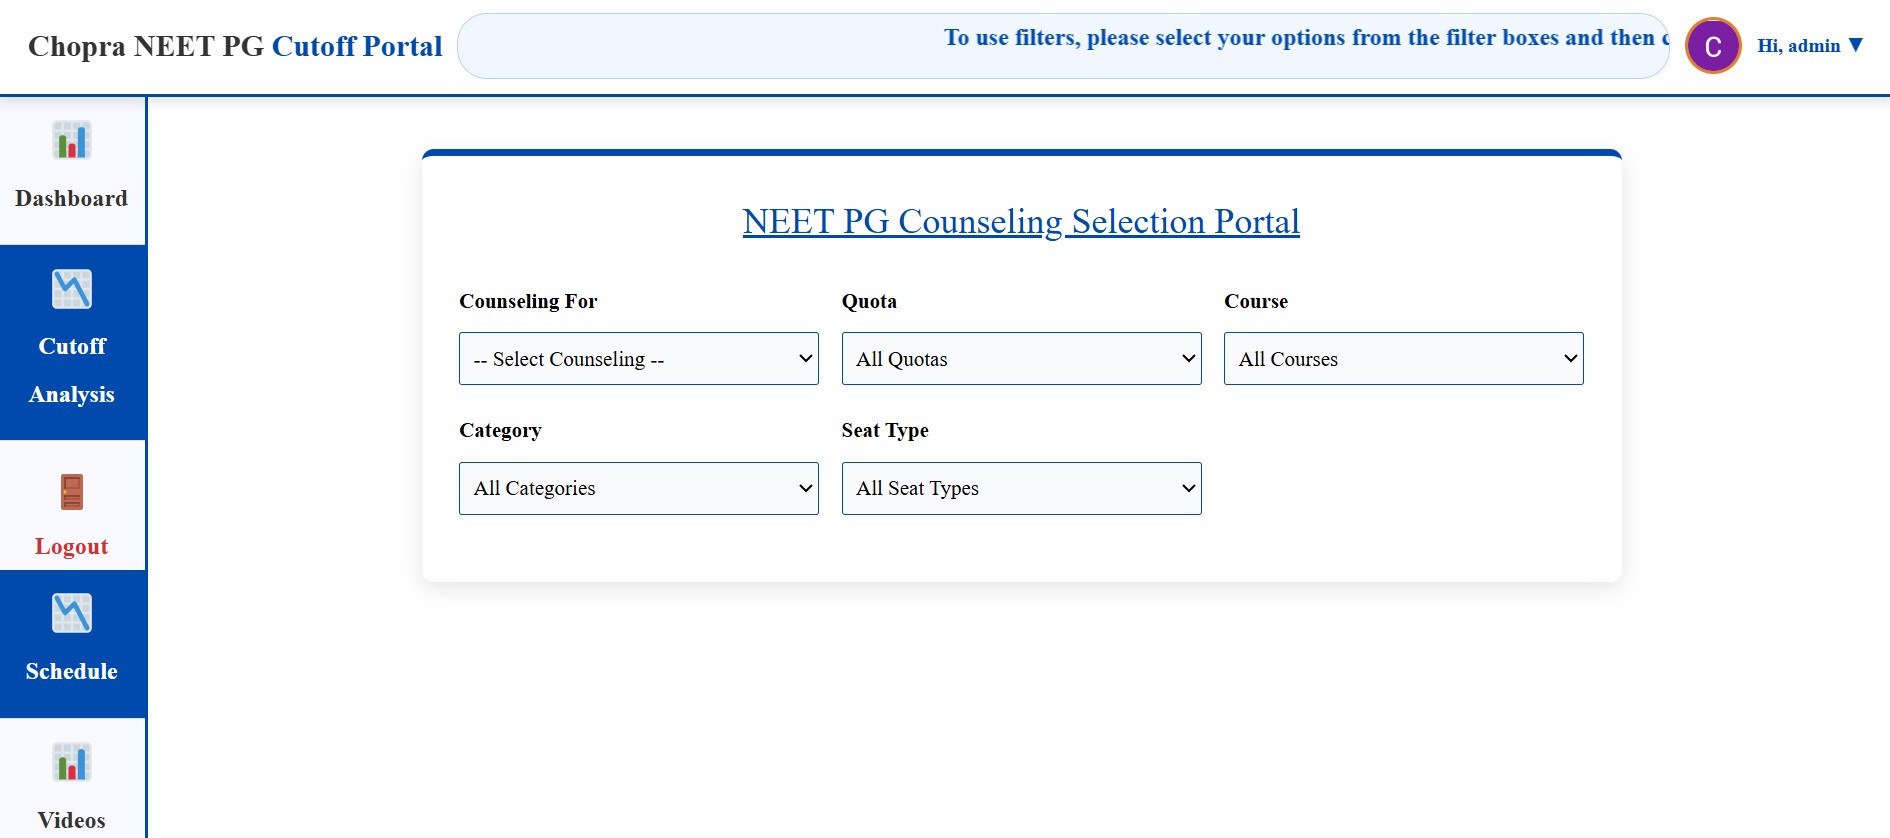Image resolution: width=1890 pixels, height=838 pixels.
Task: Open the Hi, admin user menu
Action: click(x=1810, y=46)
